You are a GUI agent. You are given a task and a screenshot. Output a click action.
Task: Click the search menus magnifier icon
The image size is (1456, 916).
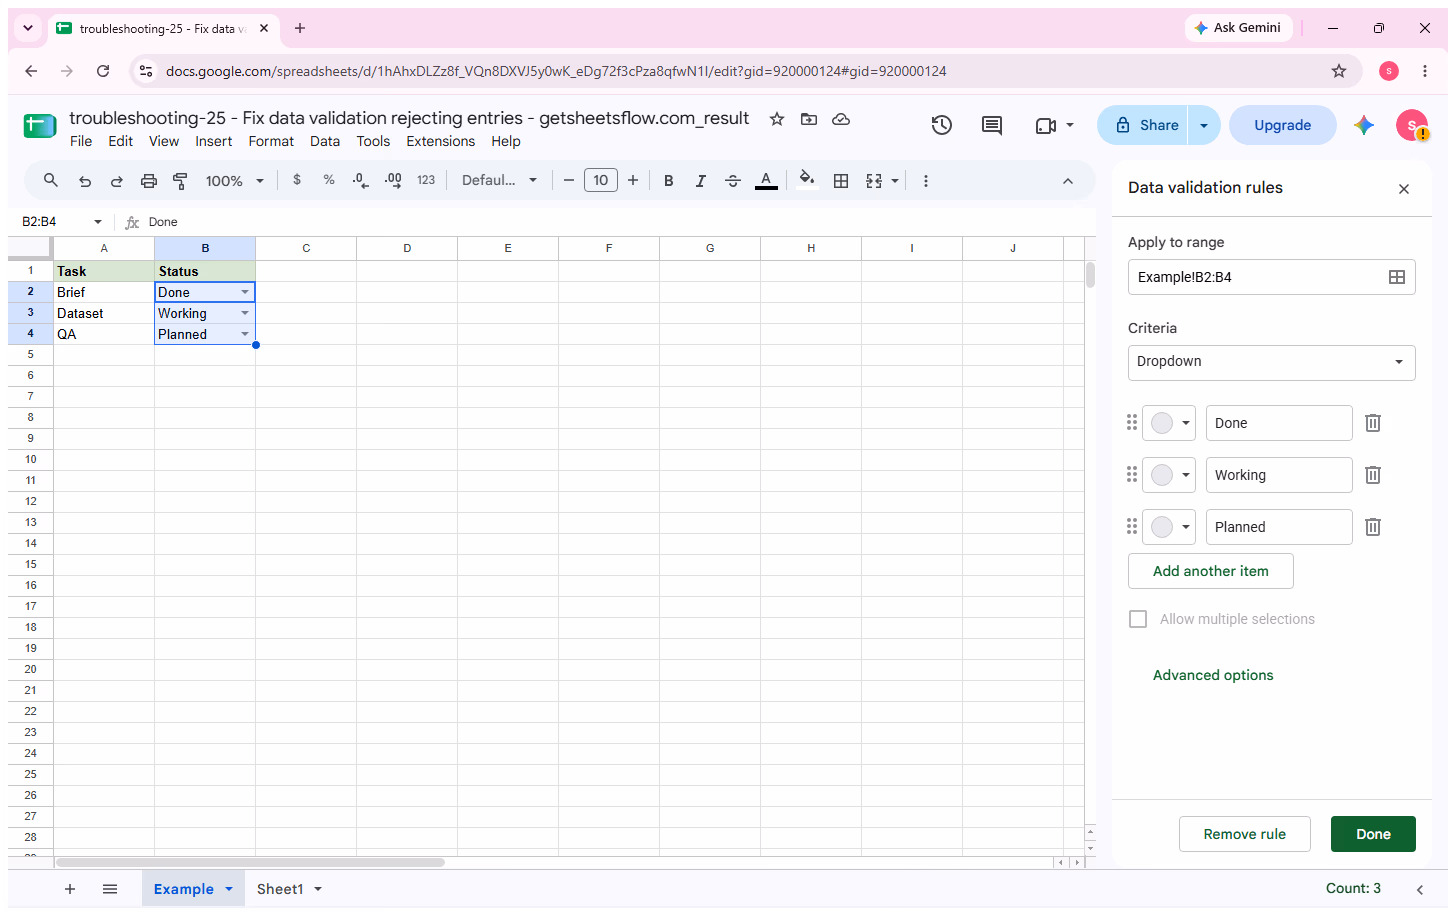tap(51, 180)
